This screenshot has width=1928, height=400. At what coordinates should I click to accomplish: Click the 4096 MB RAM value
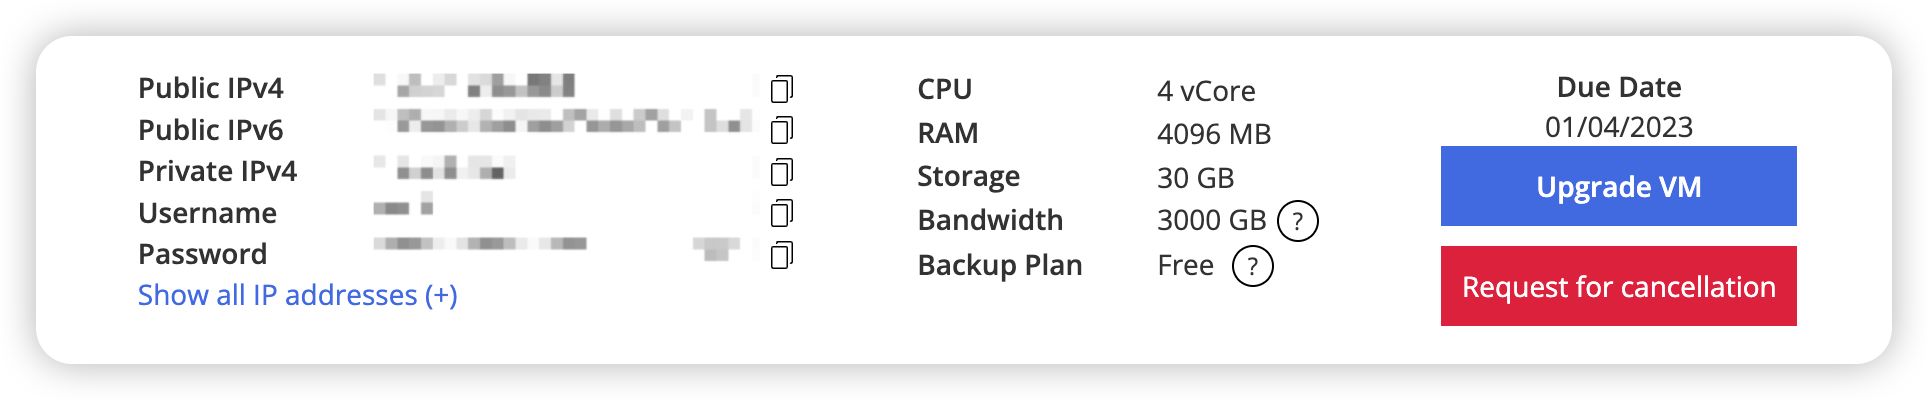tap(1214, 134)
